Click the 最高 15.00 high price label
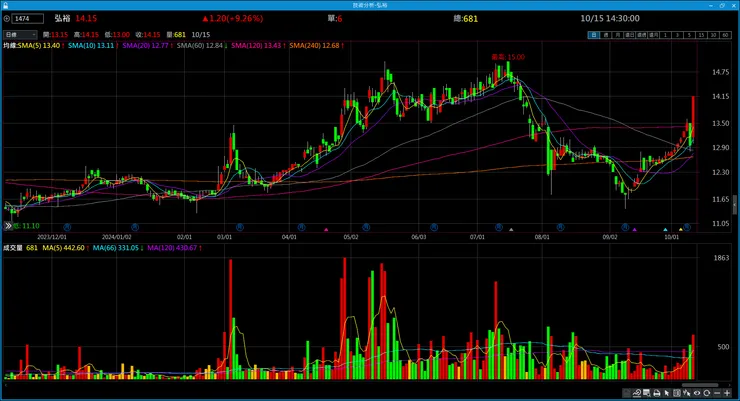The image size is (740, 401). (x=508, y=57)
